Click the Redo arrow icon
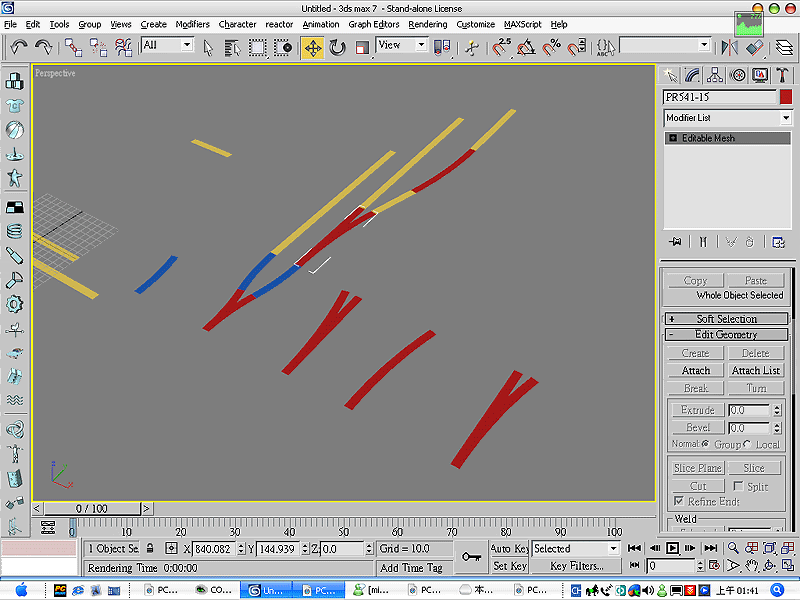The image size is (800, 600). click(x=44, y=47)
